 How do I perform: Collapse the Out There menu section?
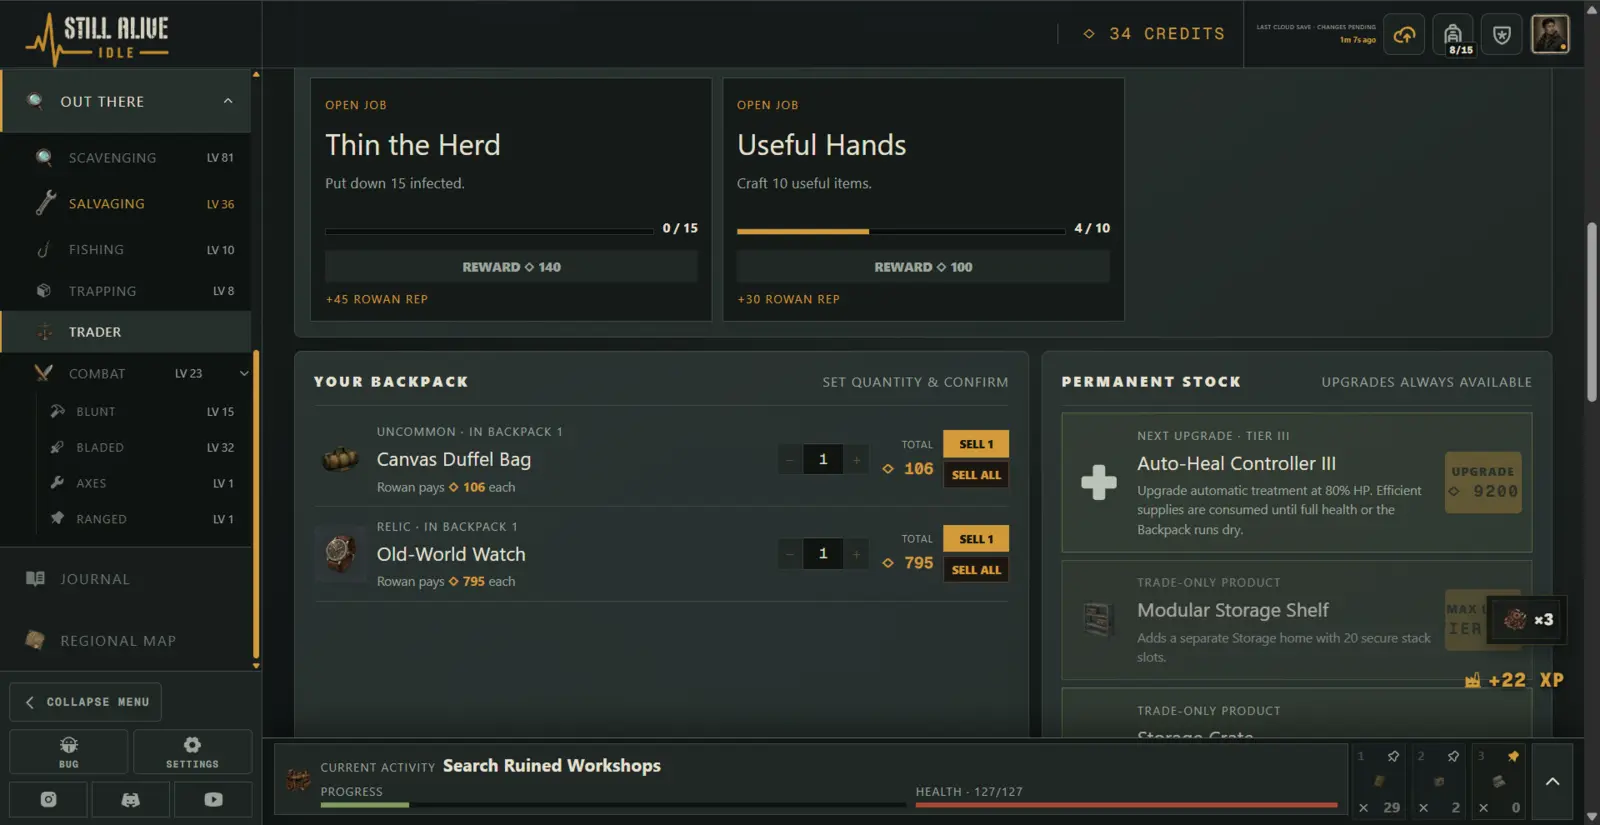pyautogui.click(x=228, y=101)
